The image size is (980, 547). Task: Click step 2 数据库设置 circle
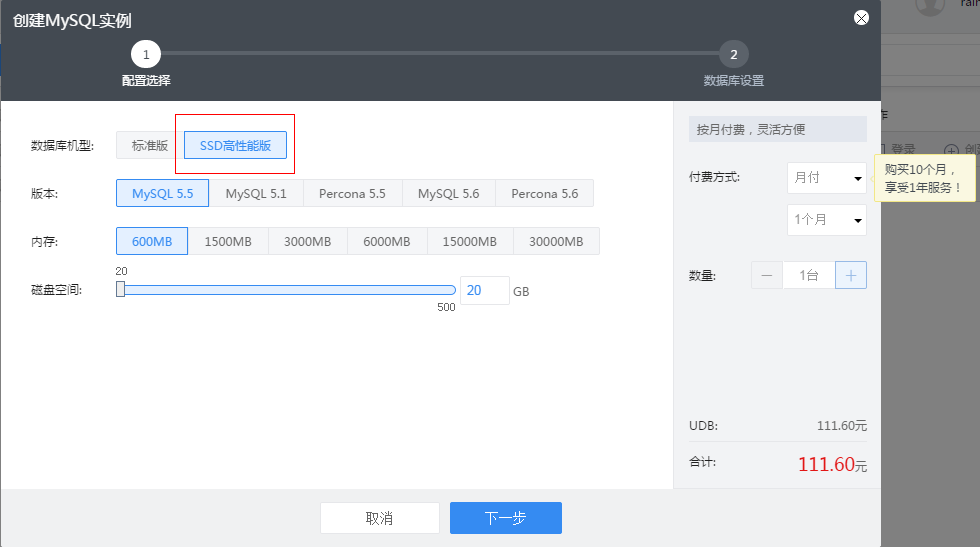tap(734, 54)
